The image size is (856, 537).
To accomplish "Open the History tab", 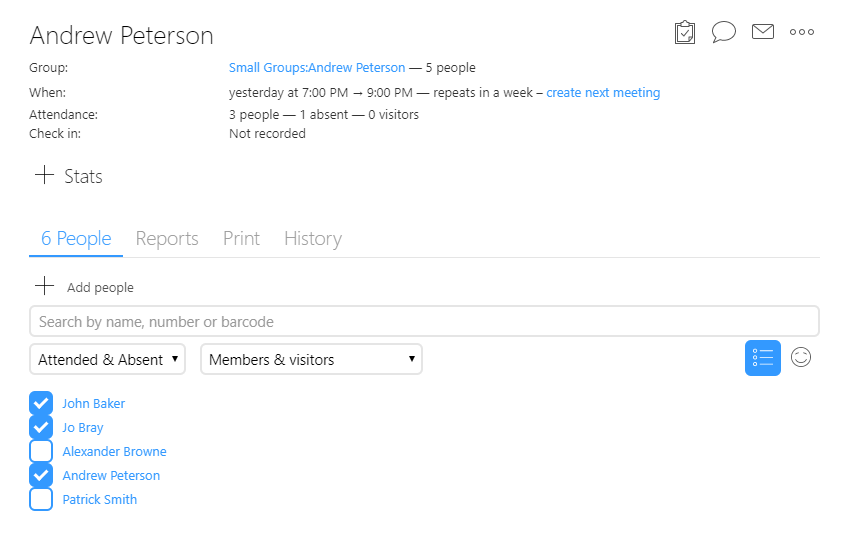I will 313,238.
